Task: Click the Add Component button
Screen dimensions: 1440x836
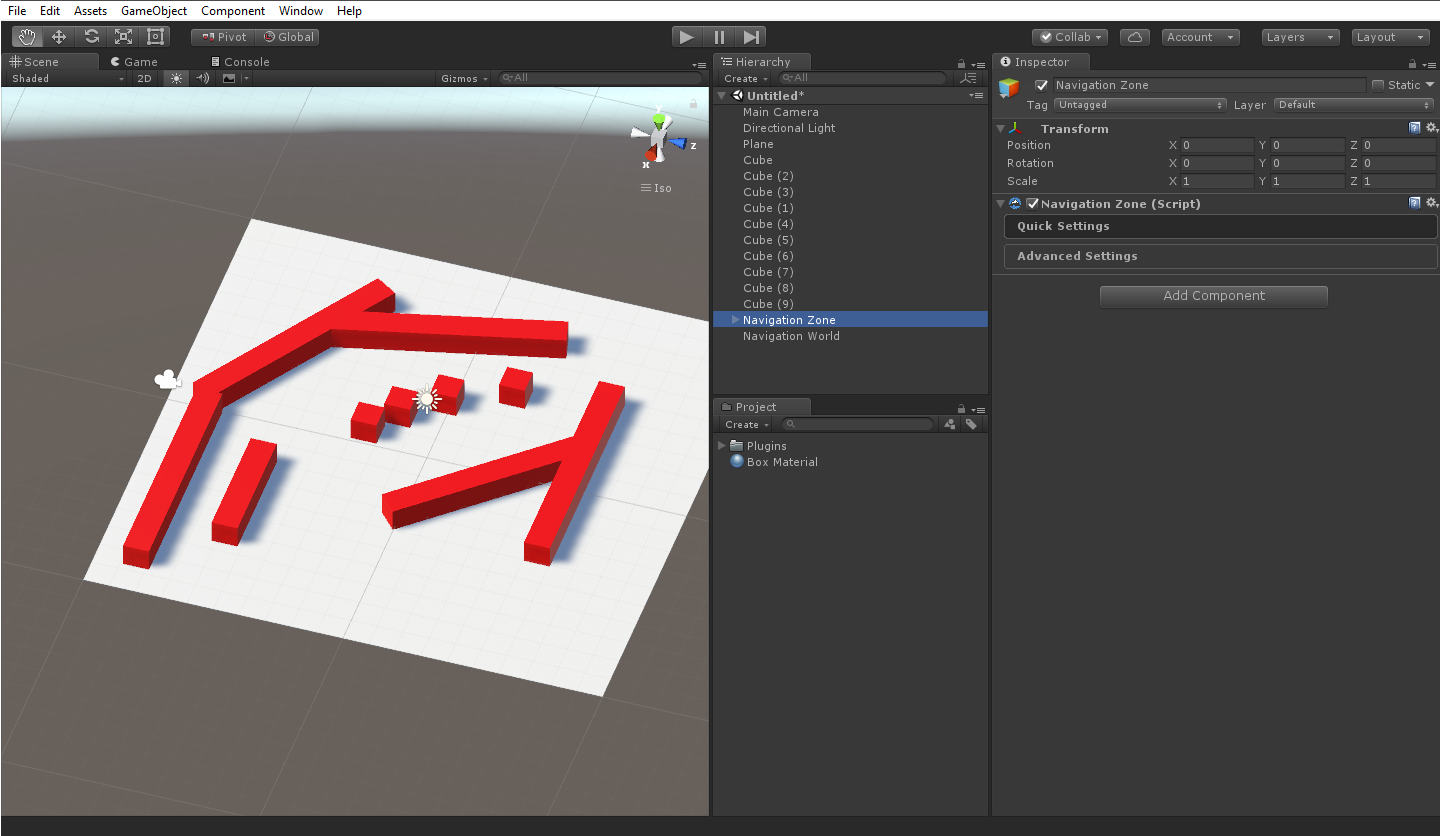Action: [1214, 296]
